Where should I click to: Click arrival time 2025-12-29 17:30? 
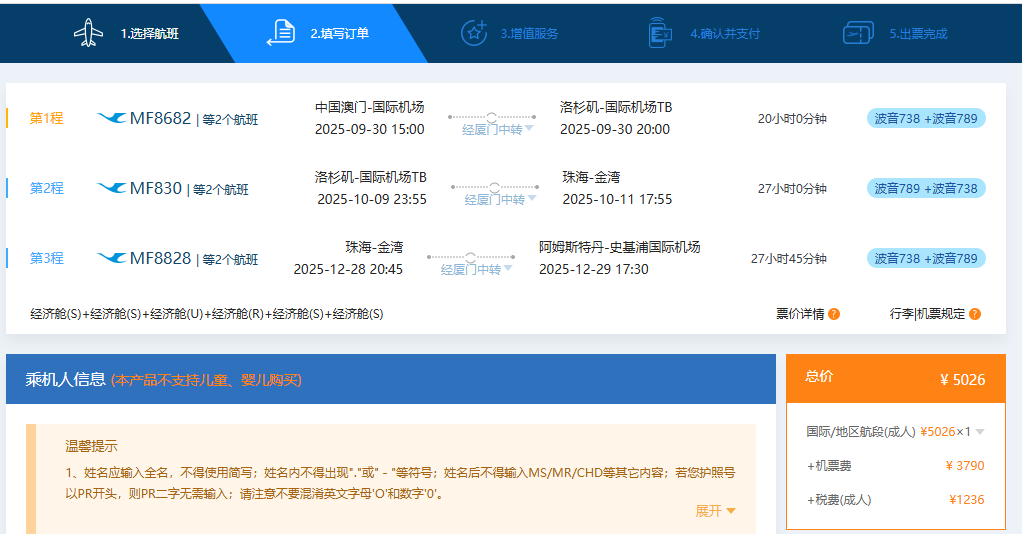pyautogui.click(x=594, y=269)
